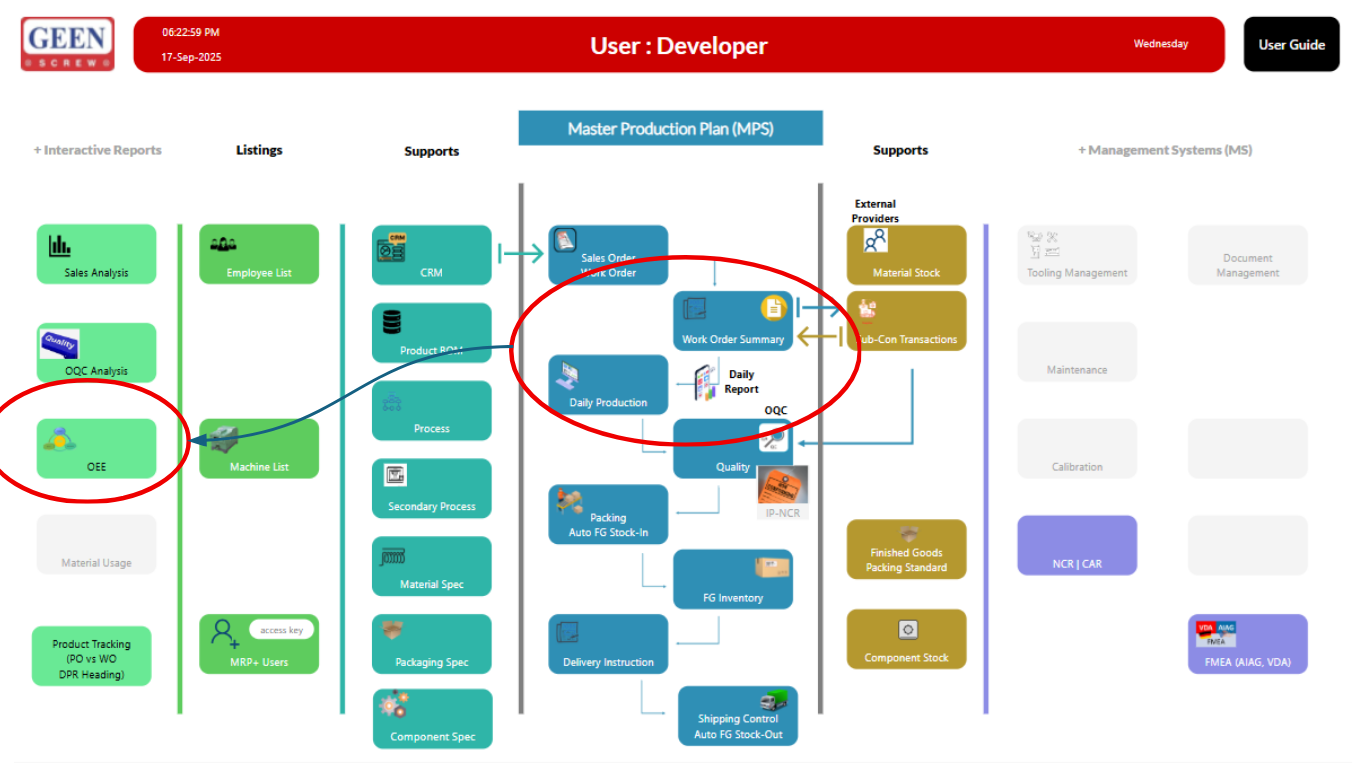Click the User Guide button
The width and height of the screenshot is (1364, 763).
[1291, 45]
